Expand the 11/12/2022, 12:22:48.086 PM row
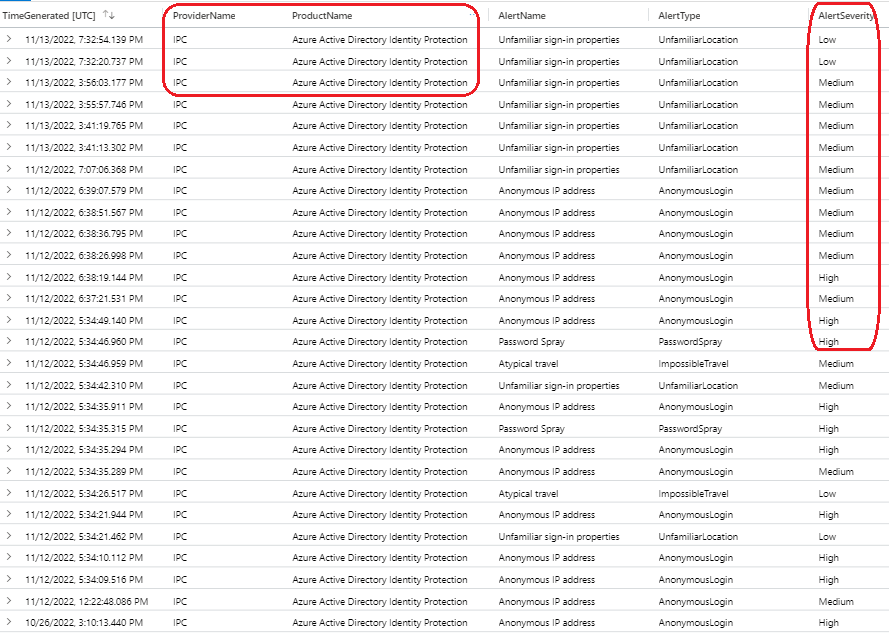This screenshot has height=635, width=889. [9, 602]
